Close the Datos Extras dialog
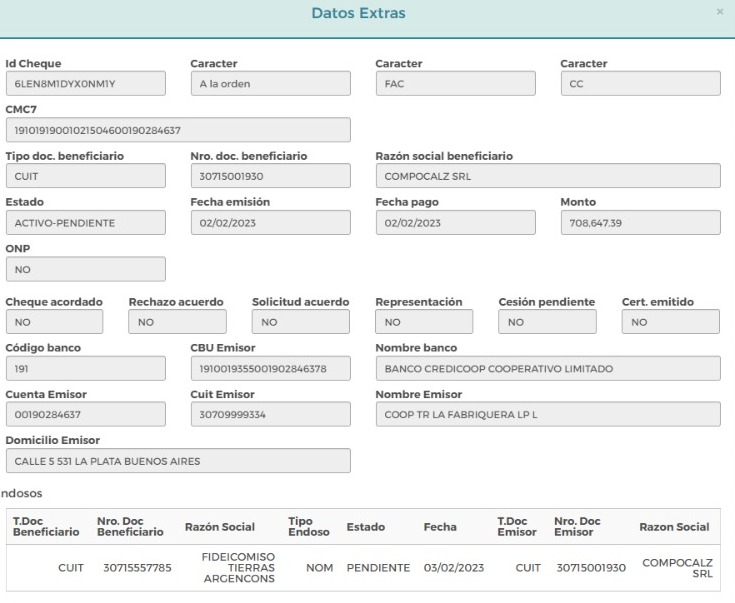Screen dimensions: 735x603 [x=720, y=12]
